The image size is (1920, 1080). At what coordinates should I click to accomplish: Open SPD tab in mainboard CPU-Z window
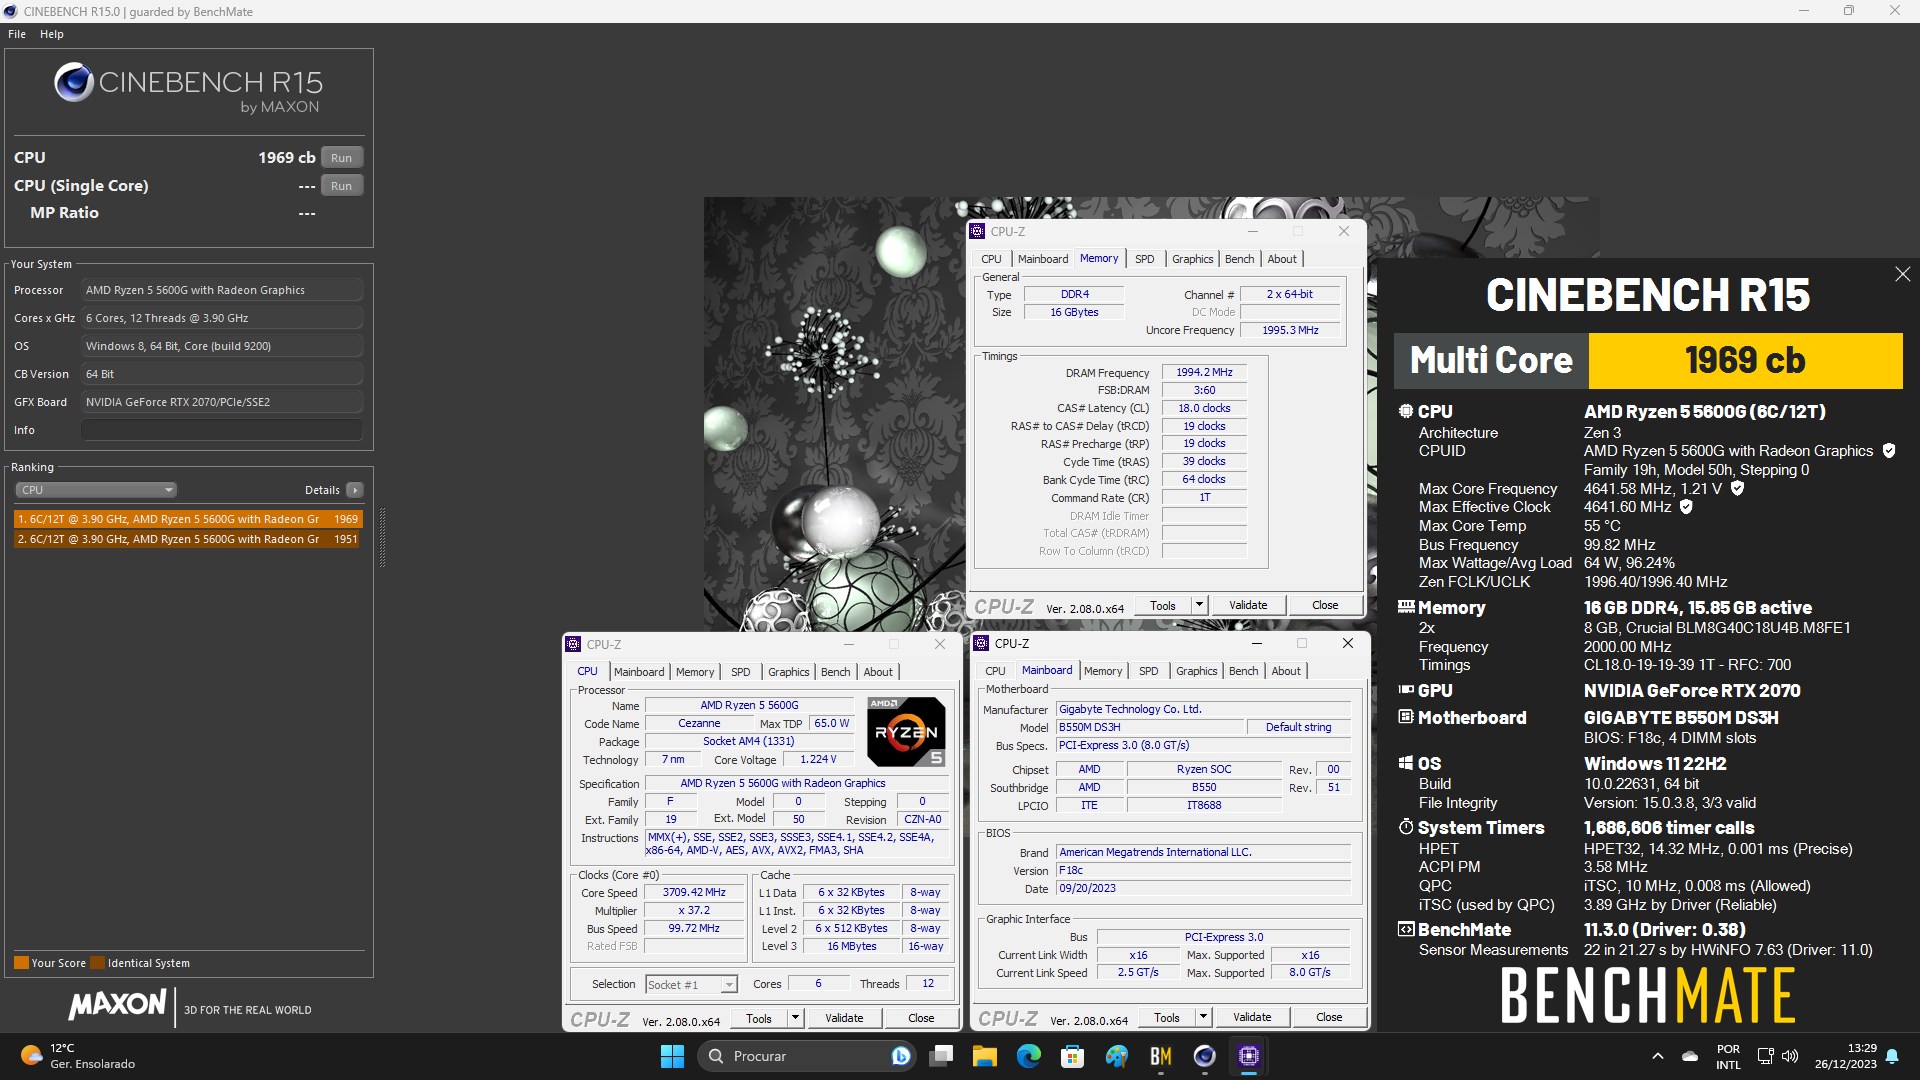click(x=1148, y=671)
